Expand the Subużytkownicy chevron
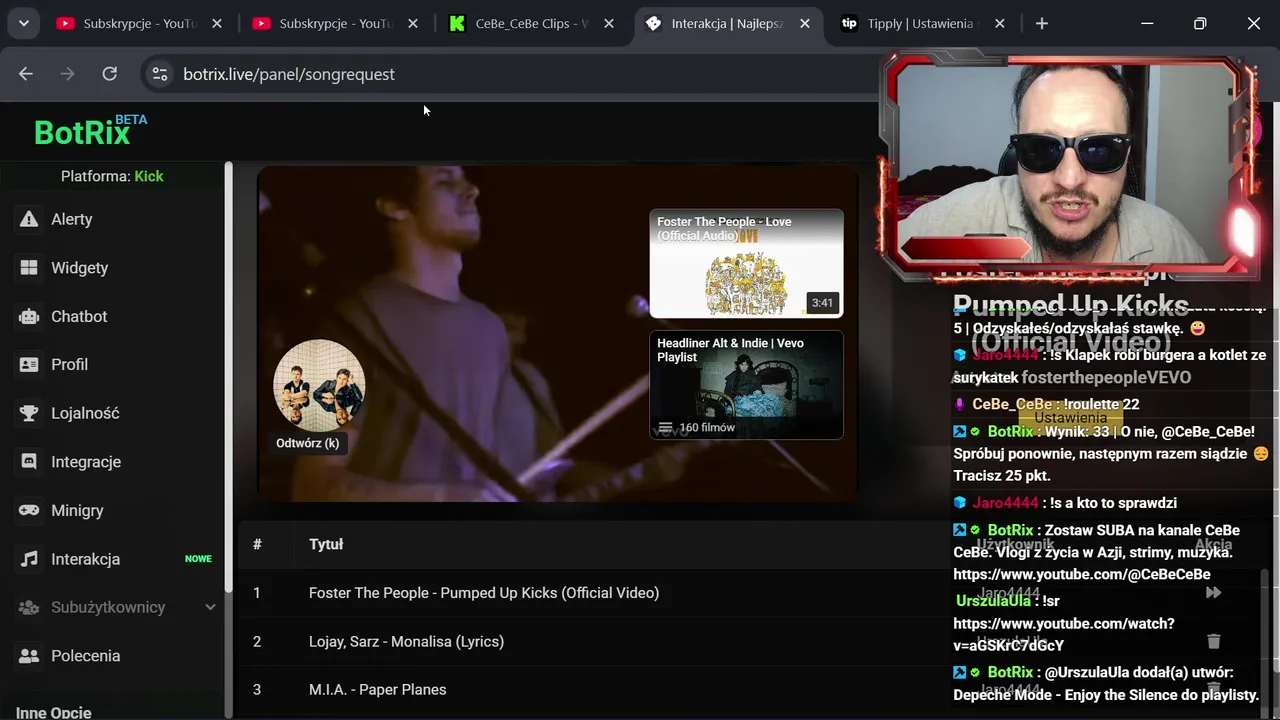Image resolution: width=1280 pixels, height=720 pixels. 210,607
